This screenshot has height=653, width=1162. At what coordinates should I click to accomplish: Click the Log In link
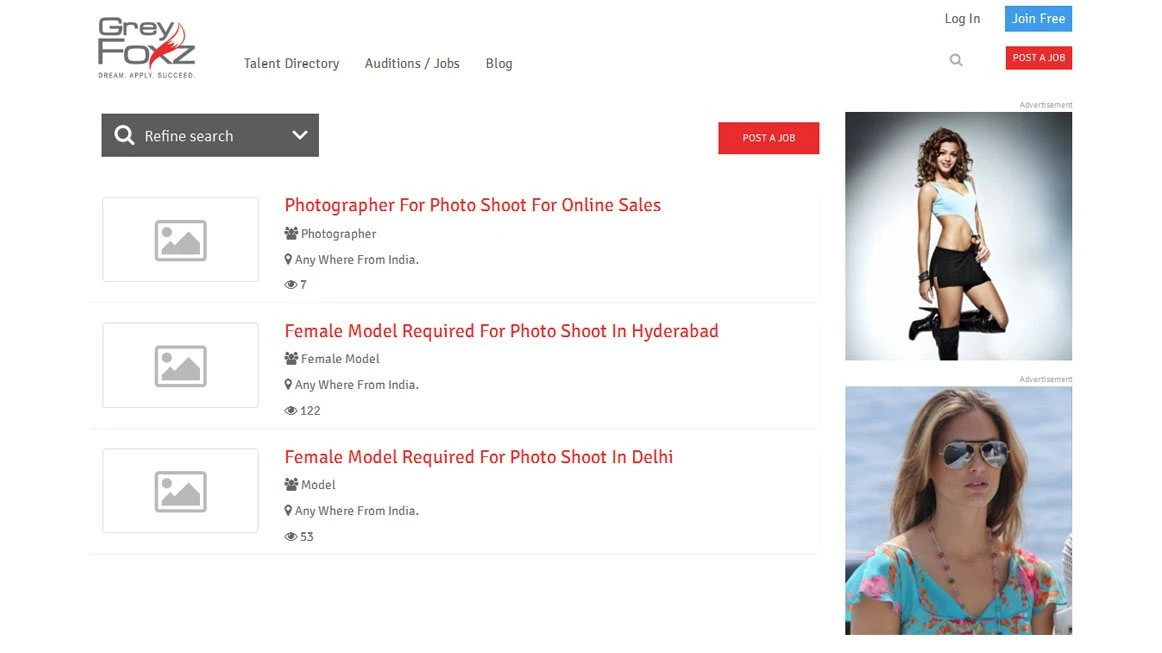coord(962,19)
